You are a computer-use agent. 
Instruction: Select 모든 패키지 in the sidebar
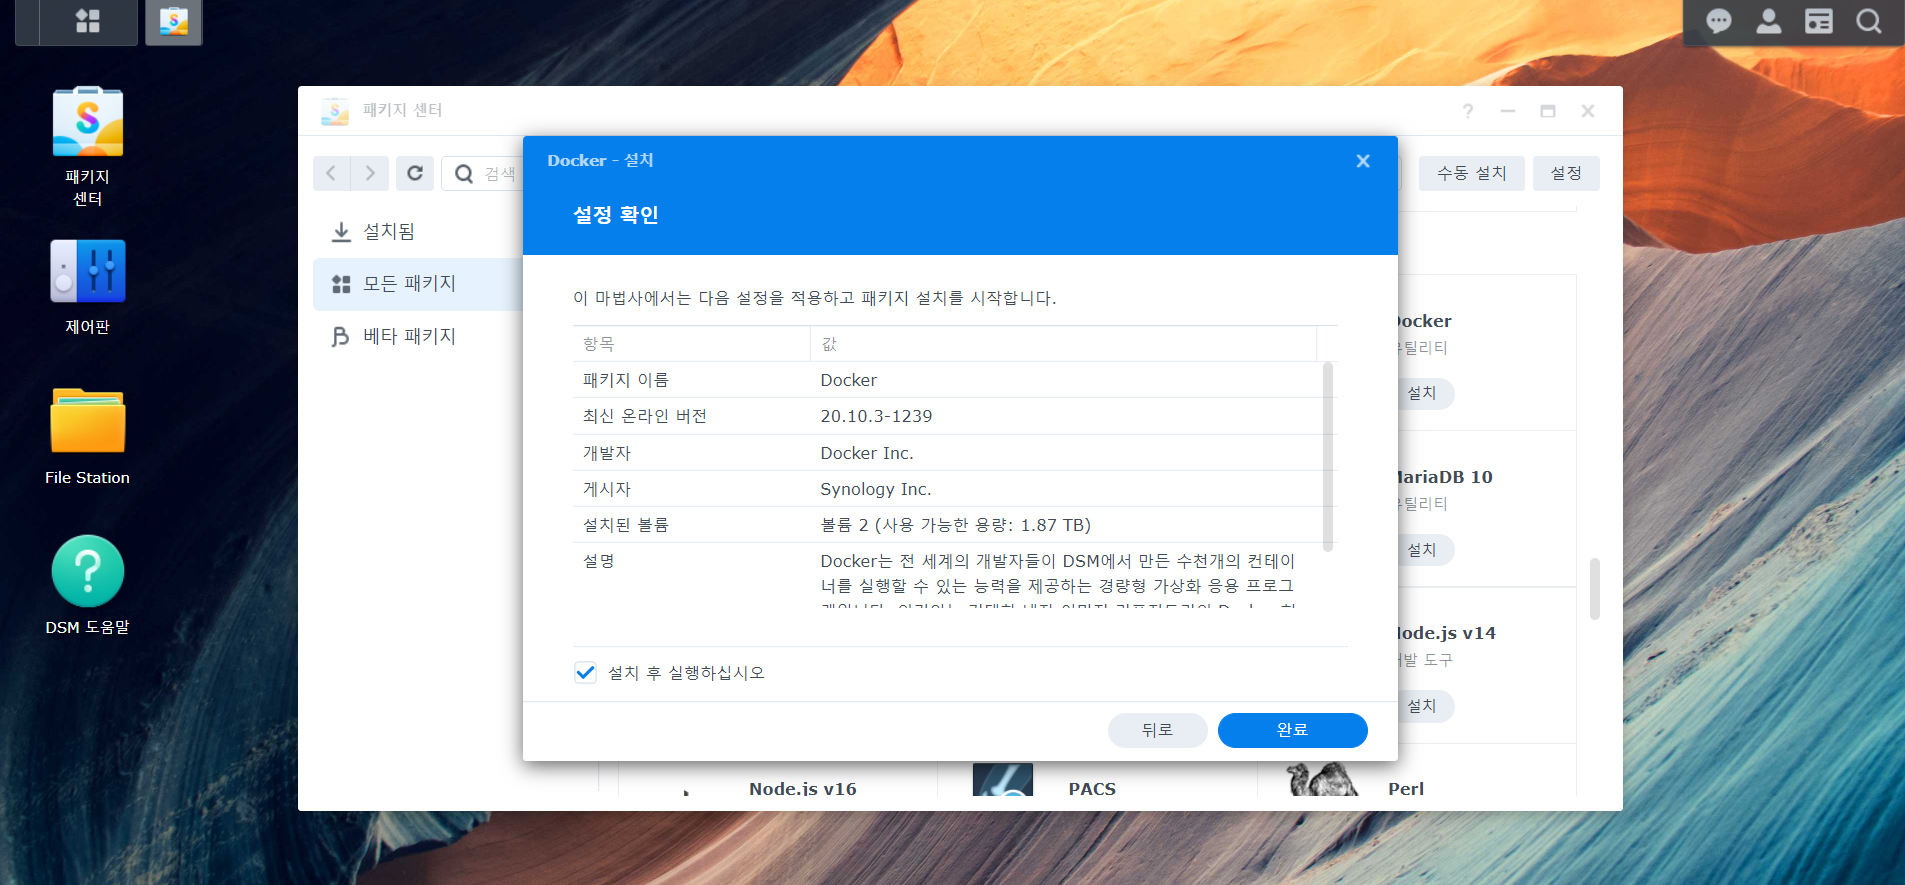(x=418, y=284)
